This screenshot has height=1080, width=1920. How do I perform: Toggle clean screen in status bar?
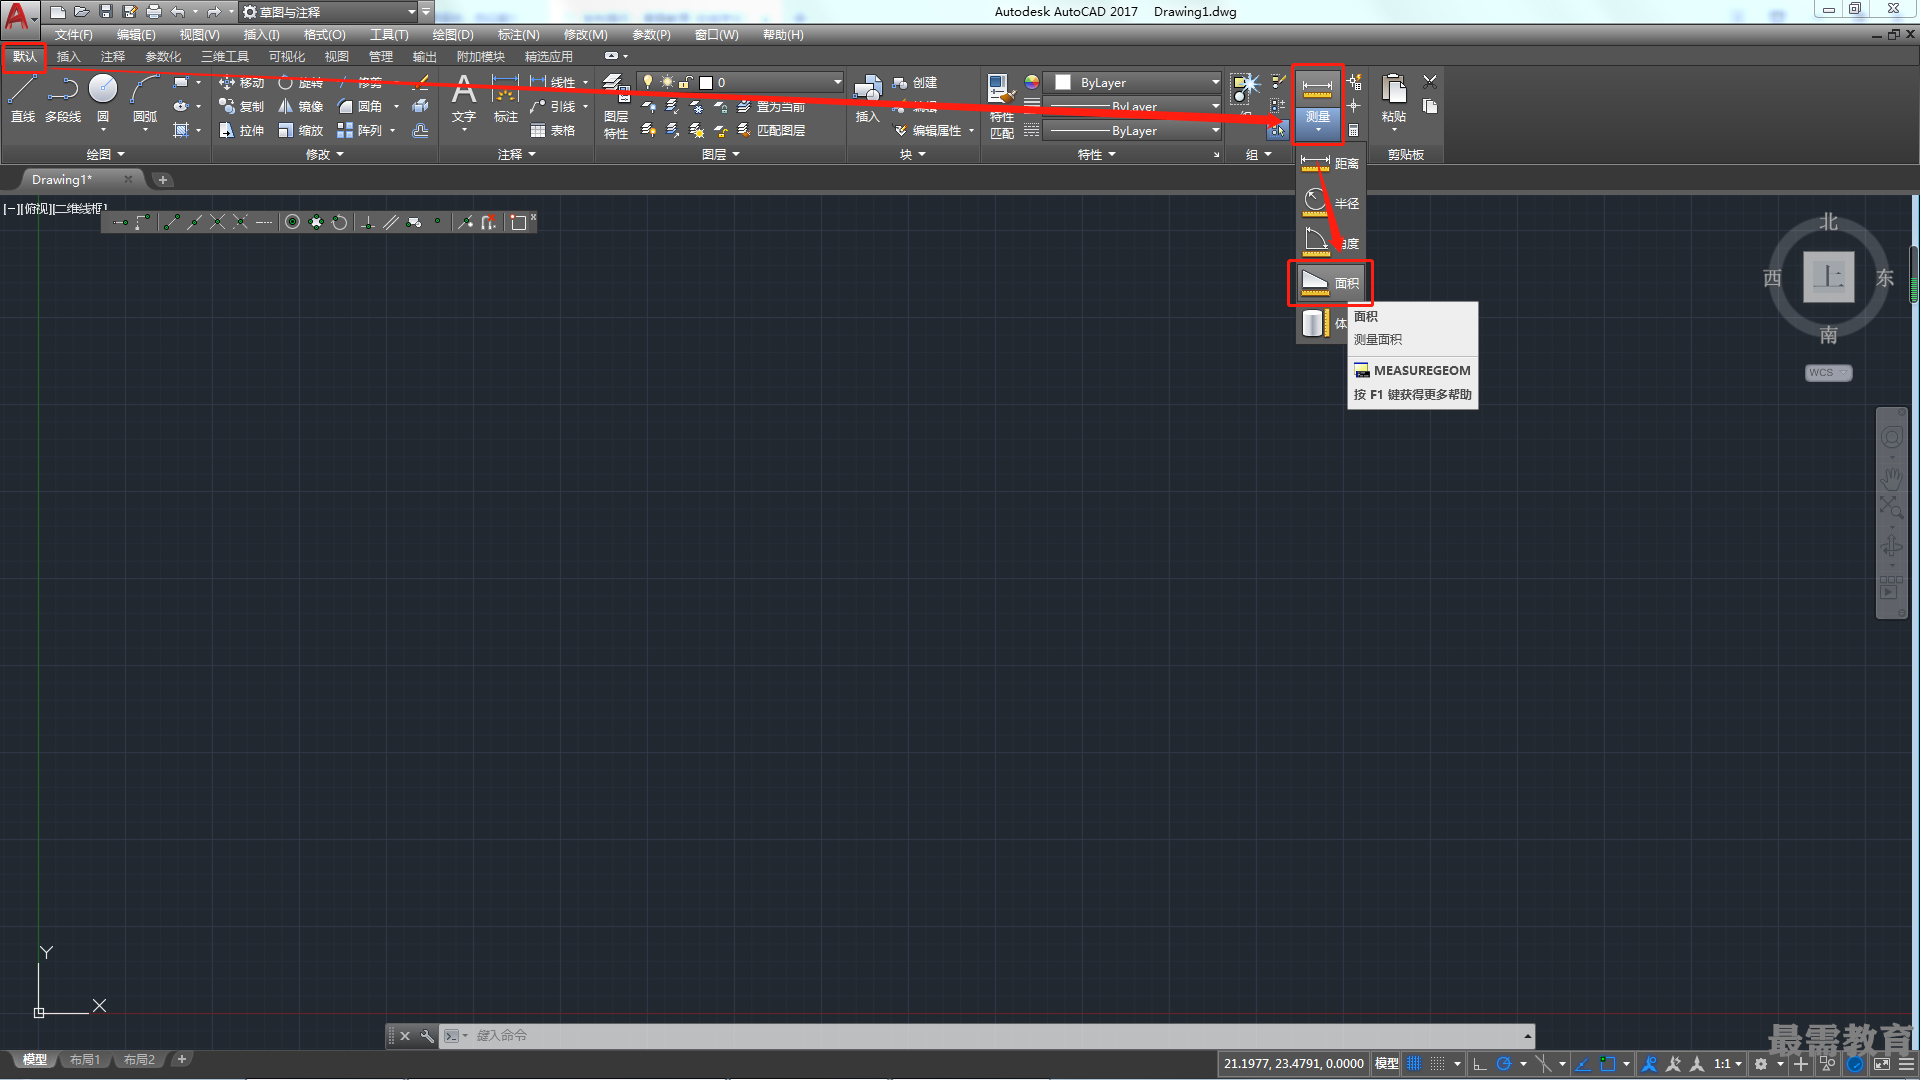point(1882,1064)
